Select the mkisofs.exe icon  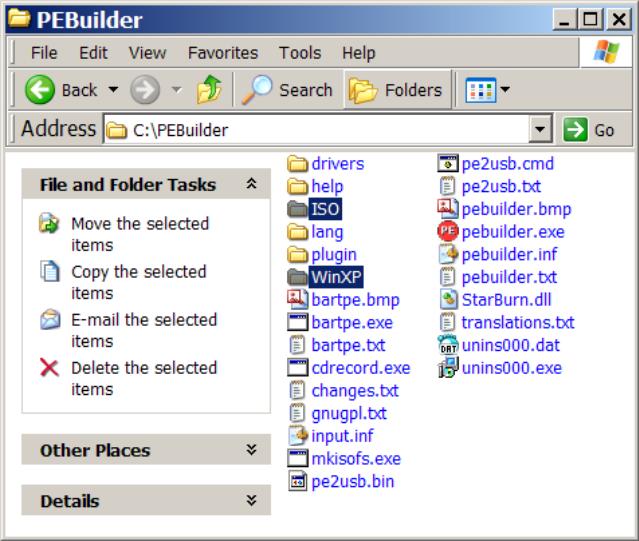pyautogui.click(x=297, y=458)
